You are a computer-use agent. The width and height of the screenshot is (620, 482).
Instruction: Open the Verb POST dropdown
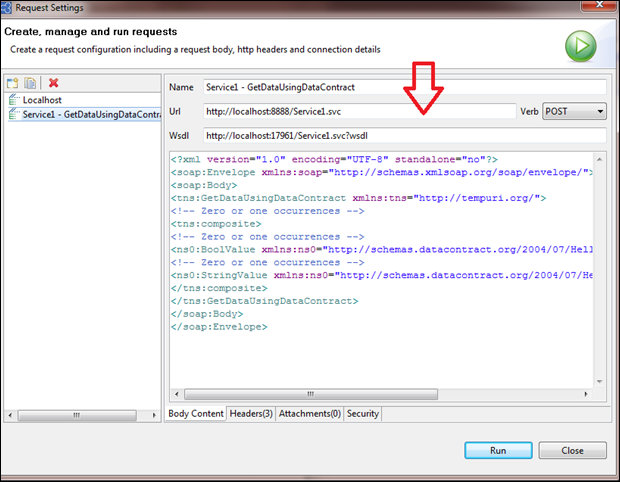pyautogui.click(x=575, y=112)
